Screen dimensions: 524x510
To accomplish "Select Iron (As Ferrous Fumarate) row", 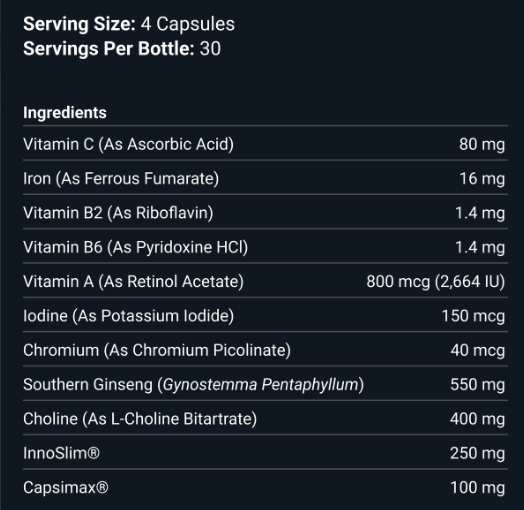I will [265, 178].
